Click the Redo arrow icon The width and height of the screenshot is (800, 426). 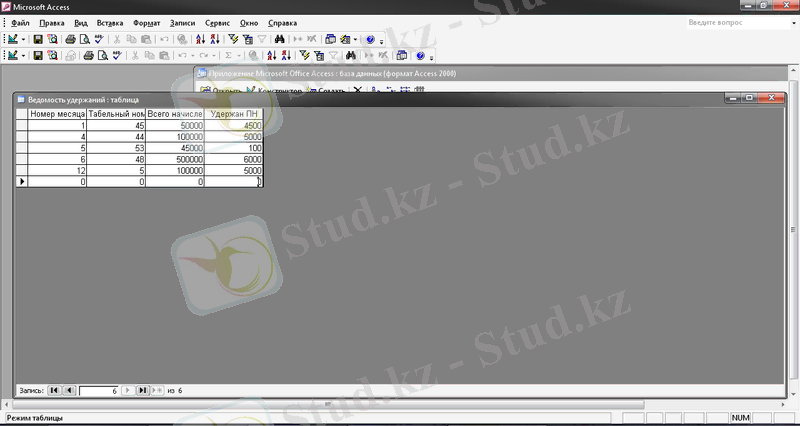click(x=204, y=56)
